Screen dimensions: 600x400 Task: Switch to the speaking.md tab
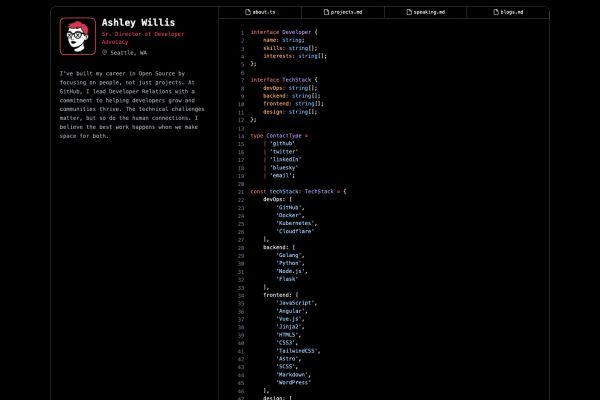426,12
